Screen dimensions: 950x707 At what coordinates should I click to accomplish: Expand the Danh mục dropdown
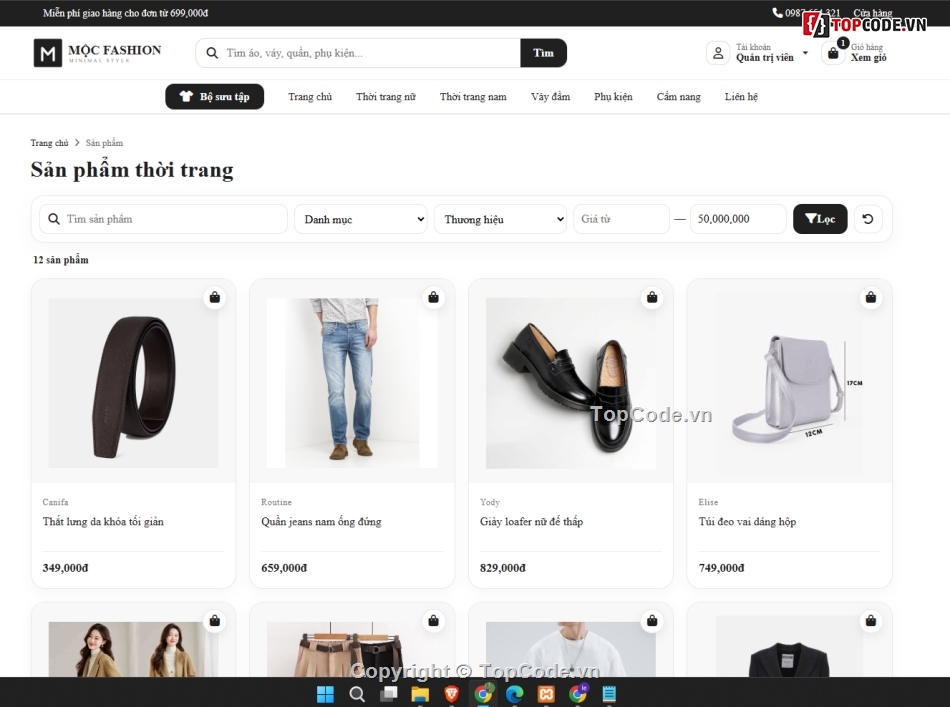(x=360, y=219)
